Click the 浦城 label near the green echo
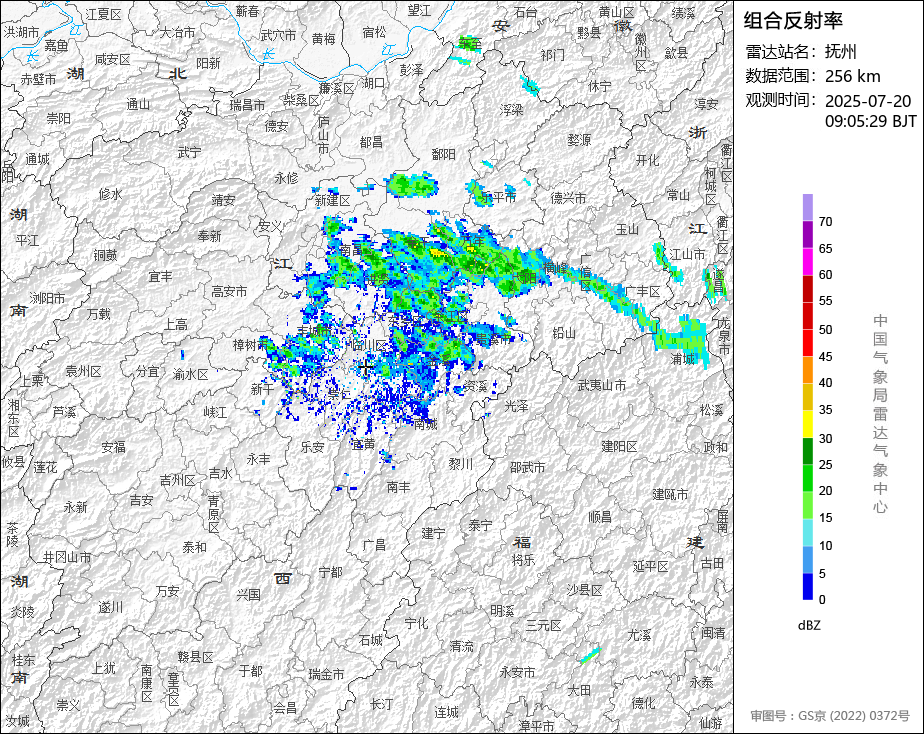The height and width of the screenshot is (734, 924). (682, 358)
